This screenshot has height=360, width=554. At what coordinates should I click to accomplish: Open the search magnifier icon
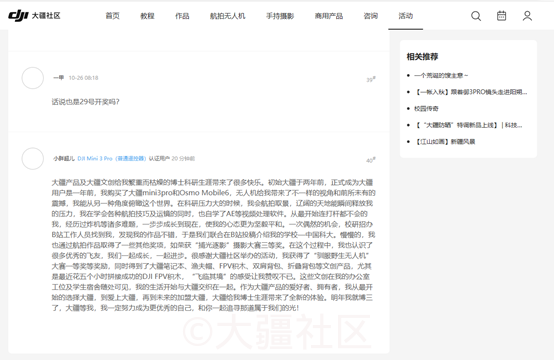pyautogui.click(x=476, y=16)
